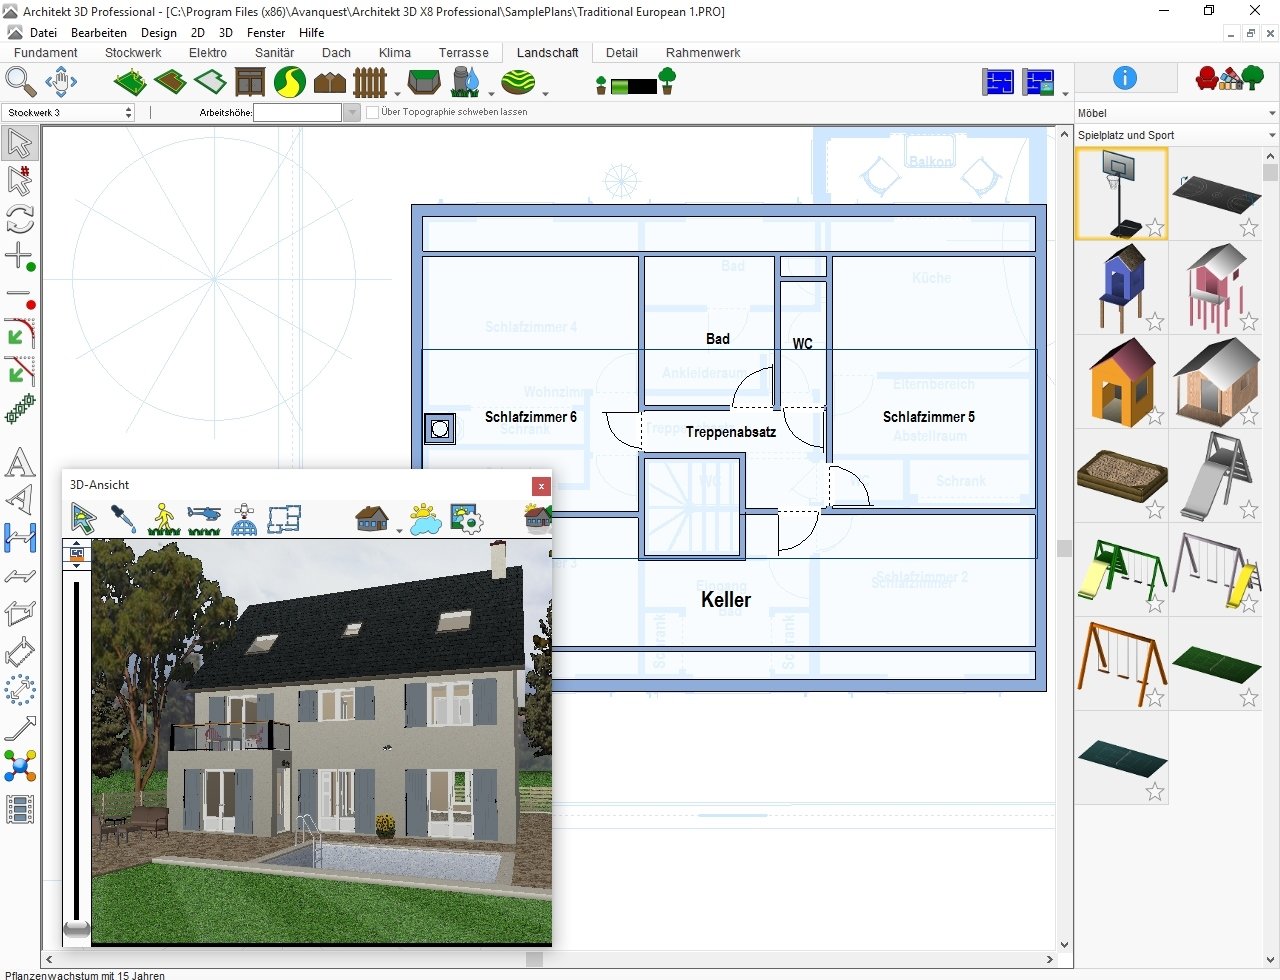This screenshot has width=1280, height=980.
Task: Open the blue floor plan view
Action: tap(998, 82)
